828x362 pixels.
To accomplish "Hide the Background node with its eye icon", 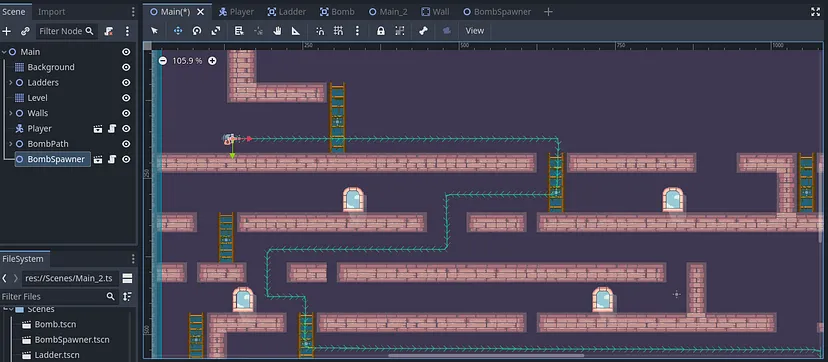I will click(126, 67).
